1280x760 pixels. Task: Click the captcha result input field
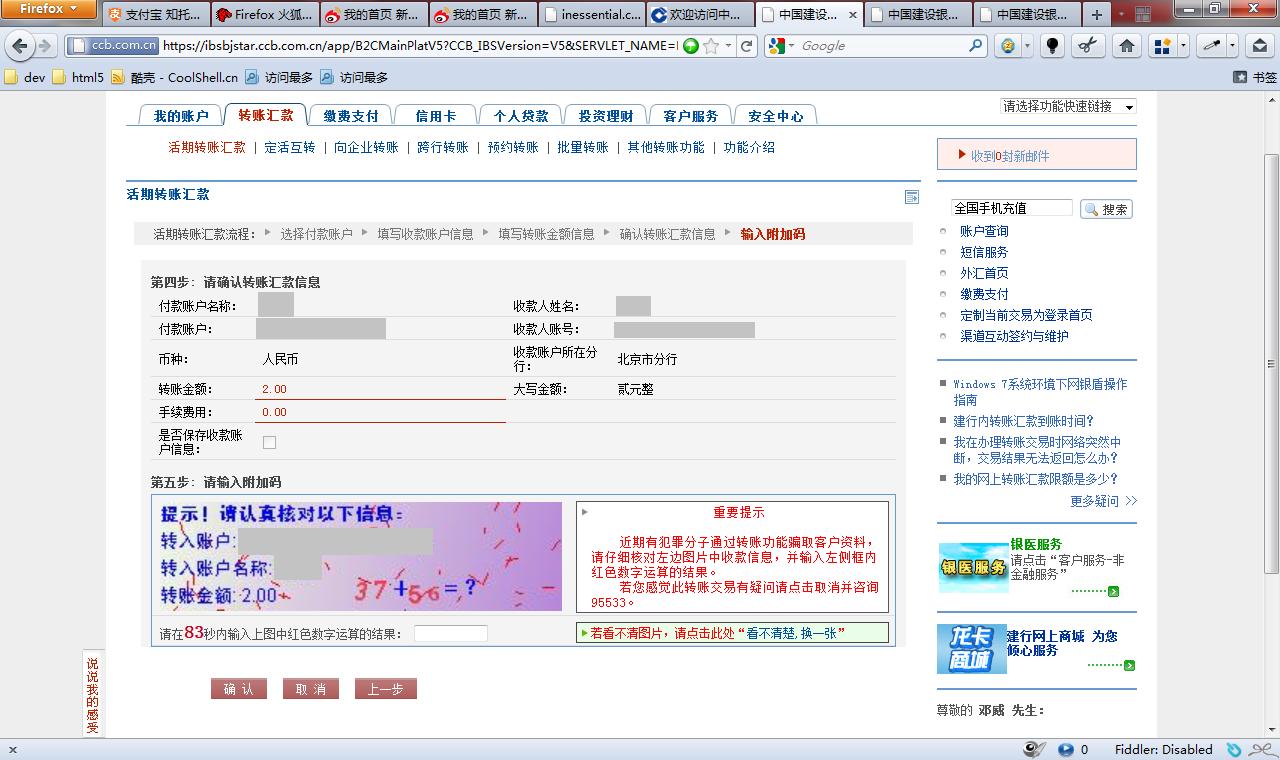click(x=451, y=633)
